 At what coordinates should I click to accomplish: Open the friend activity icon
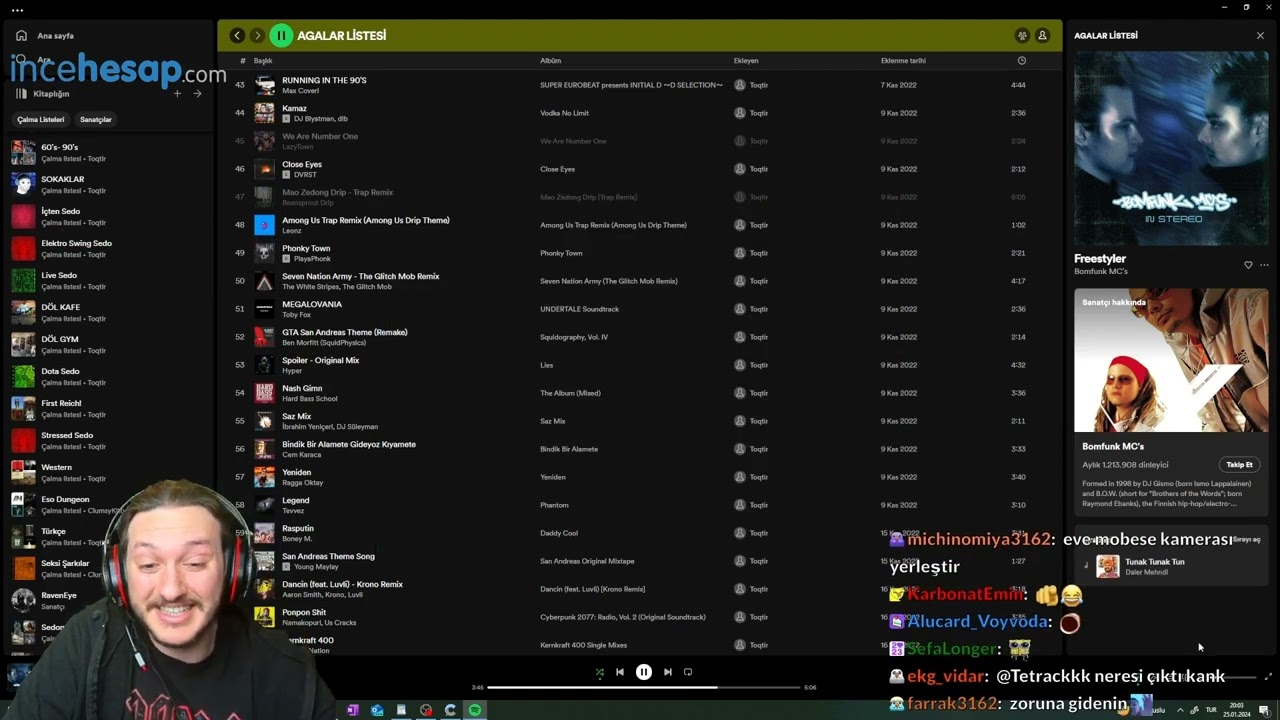(1022, 35)
